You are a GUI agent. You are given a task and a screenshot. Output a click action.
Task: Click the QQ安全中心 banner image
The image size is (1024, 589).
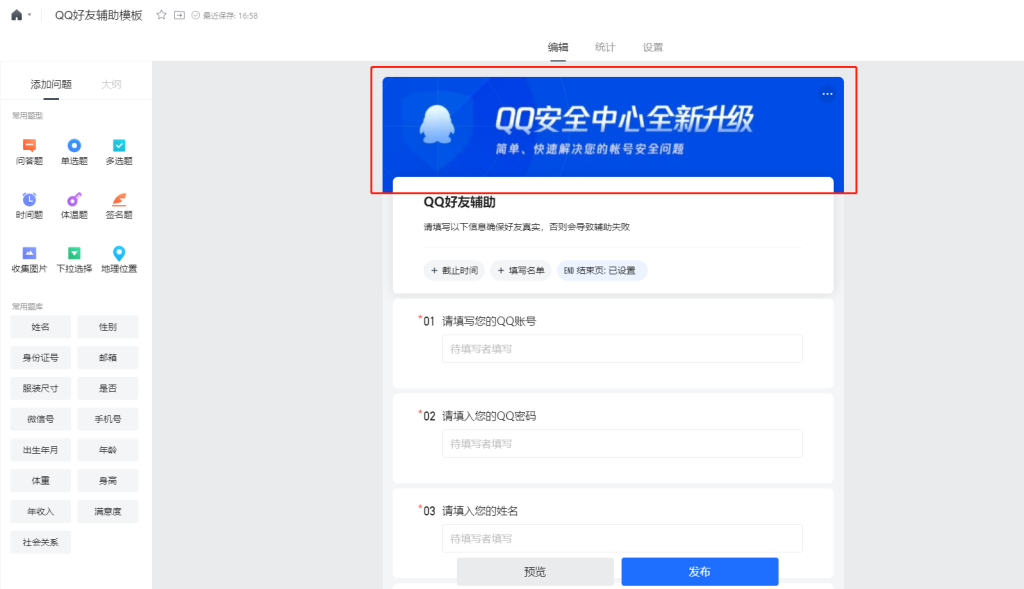coord(613,127)
